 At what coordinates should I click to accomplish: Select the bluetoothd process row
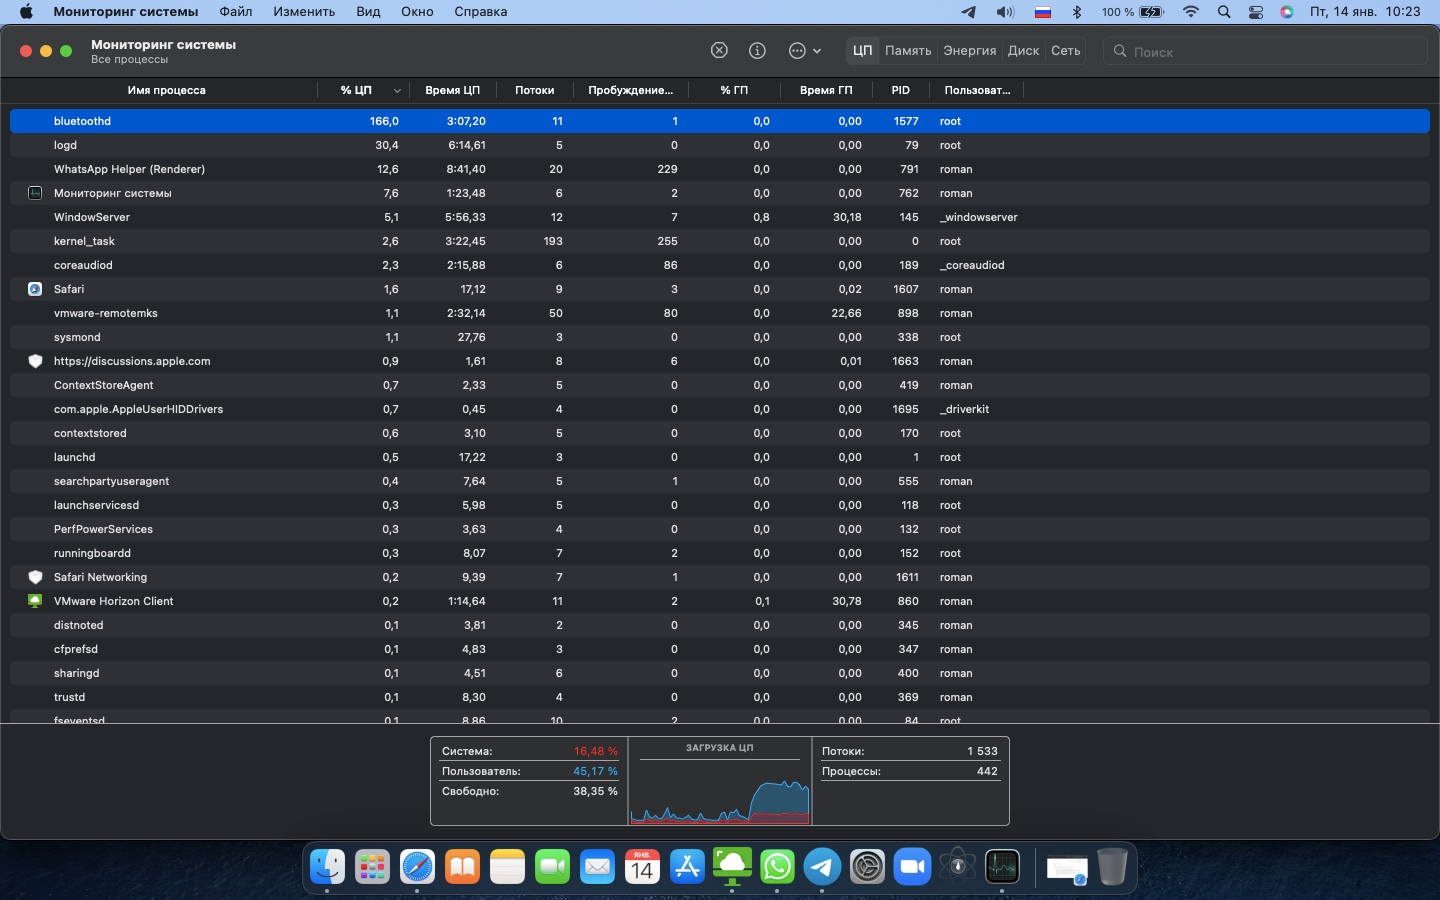719,121
